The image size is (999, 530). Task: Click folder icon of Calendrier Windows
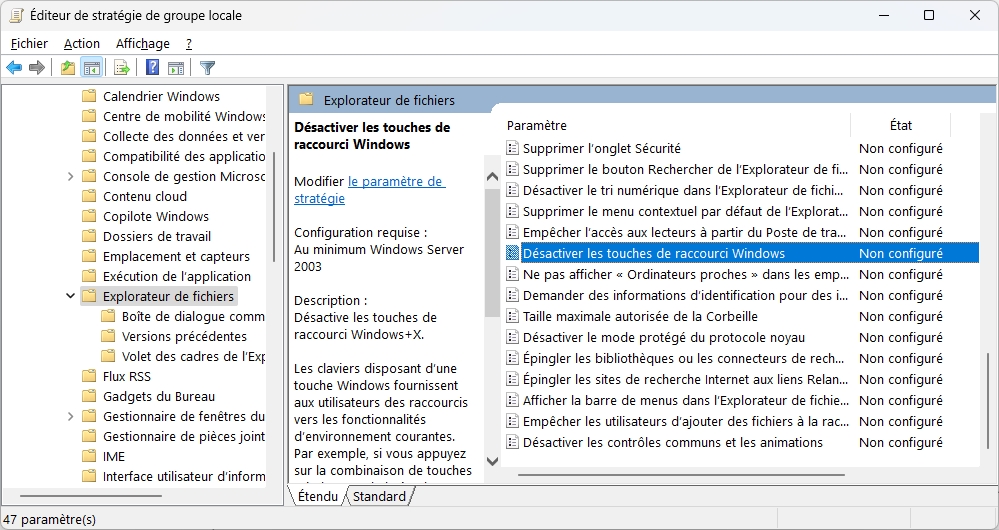(x=89, y=96)
